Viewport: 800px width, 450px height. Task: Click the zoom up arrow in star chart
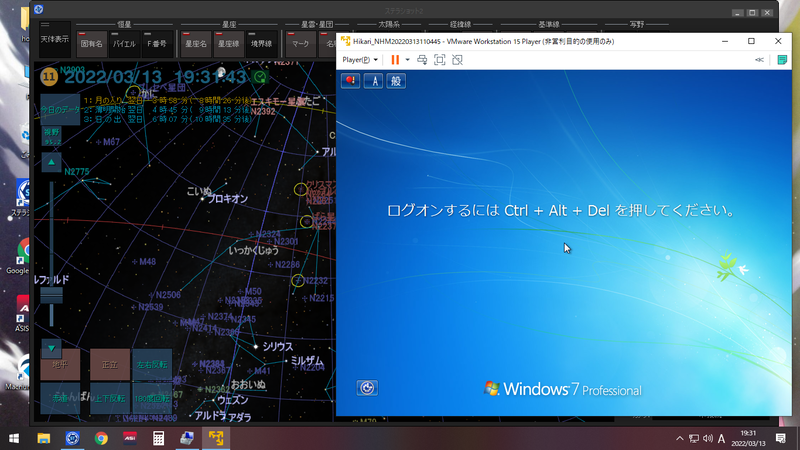[x=51, y=162]
